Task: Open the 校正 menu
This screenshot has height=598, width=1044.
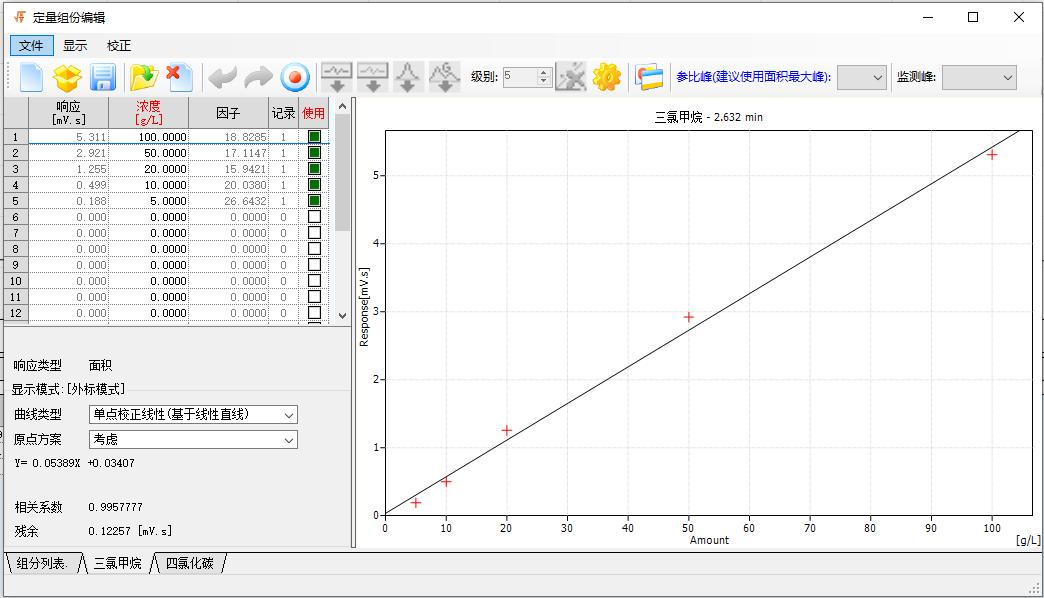Action: pos(120,45)
